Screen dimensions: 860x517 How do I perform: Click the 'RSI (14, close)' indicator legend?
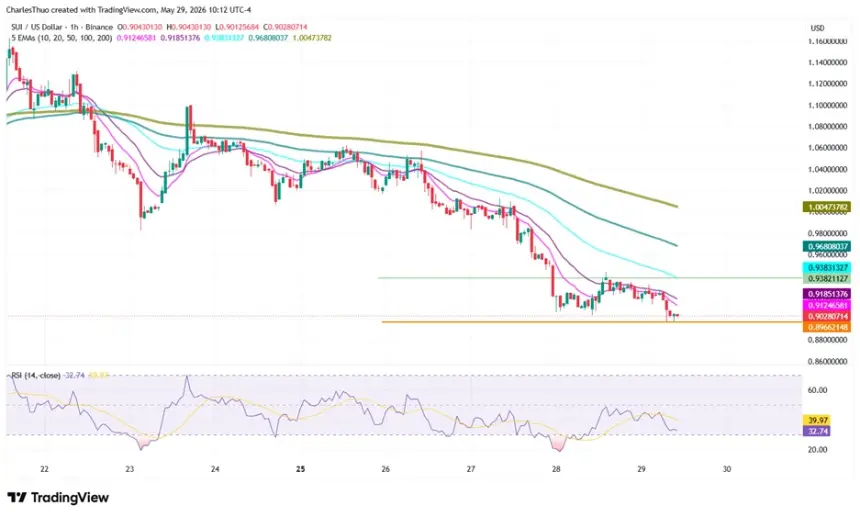pyautogui.click(x=36, y=376)
